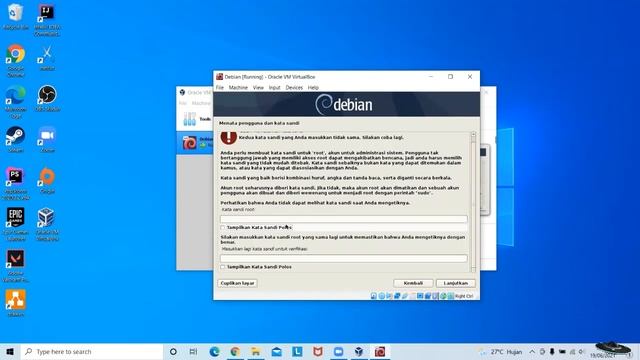This screenshot has height=360, width=640.
Task: Open File Explorer from the taskbar
Action: [x=256, y=351]
